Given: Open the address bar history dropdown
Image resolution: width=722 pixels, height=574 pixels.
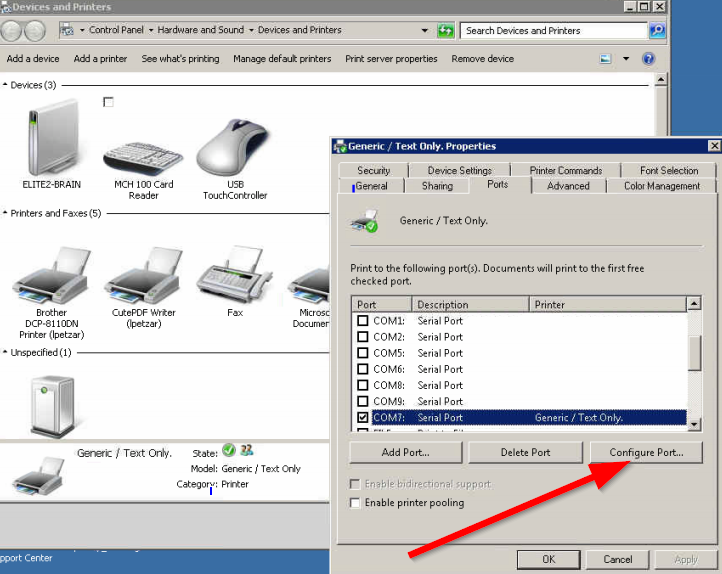Looking at the screenshot, I should coord(425,31).
